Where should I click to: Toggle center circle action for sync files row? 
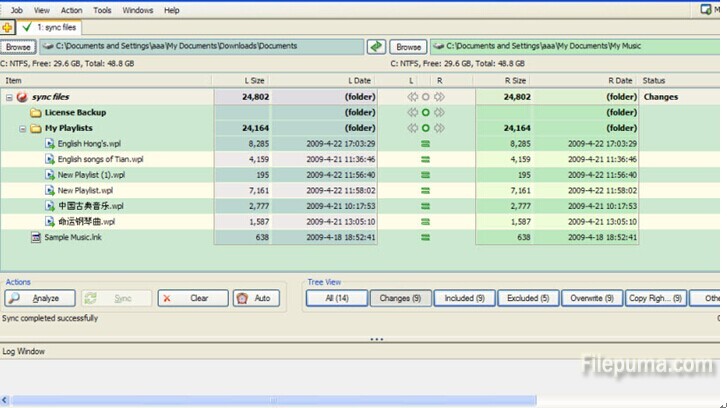(x=425, y=98)
